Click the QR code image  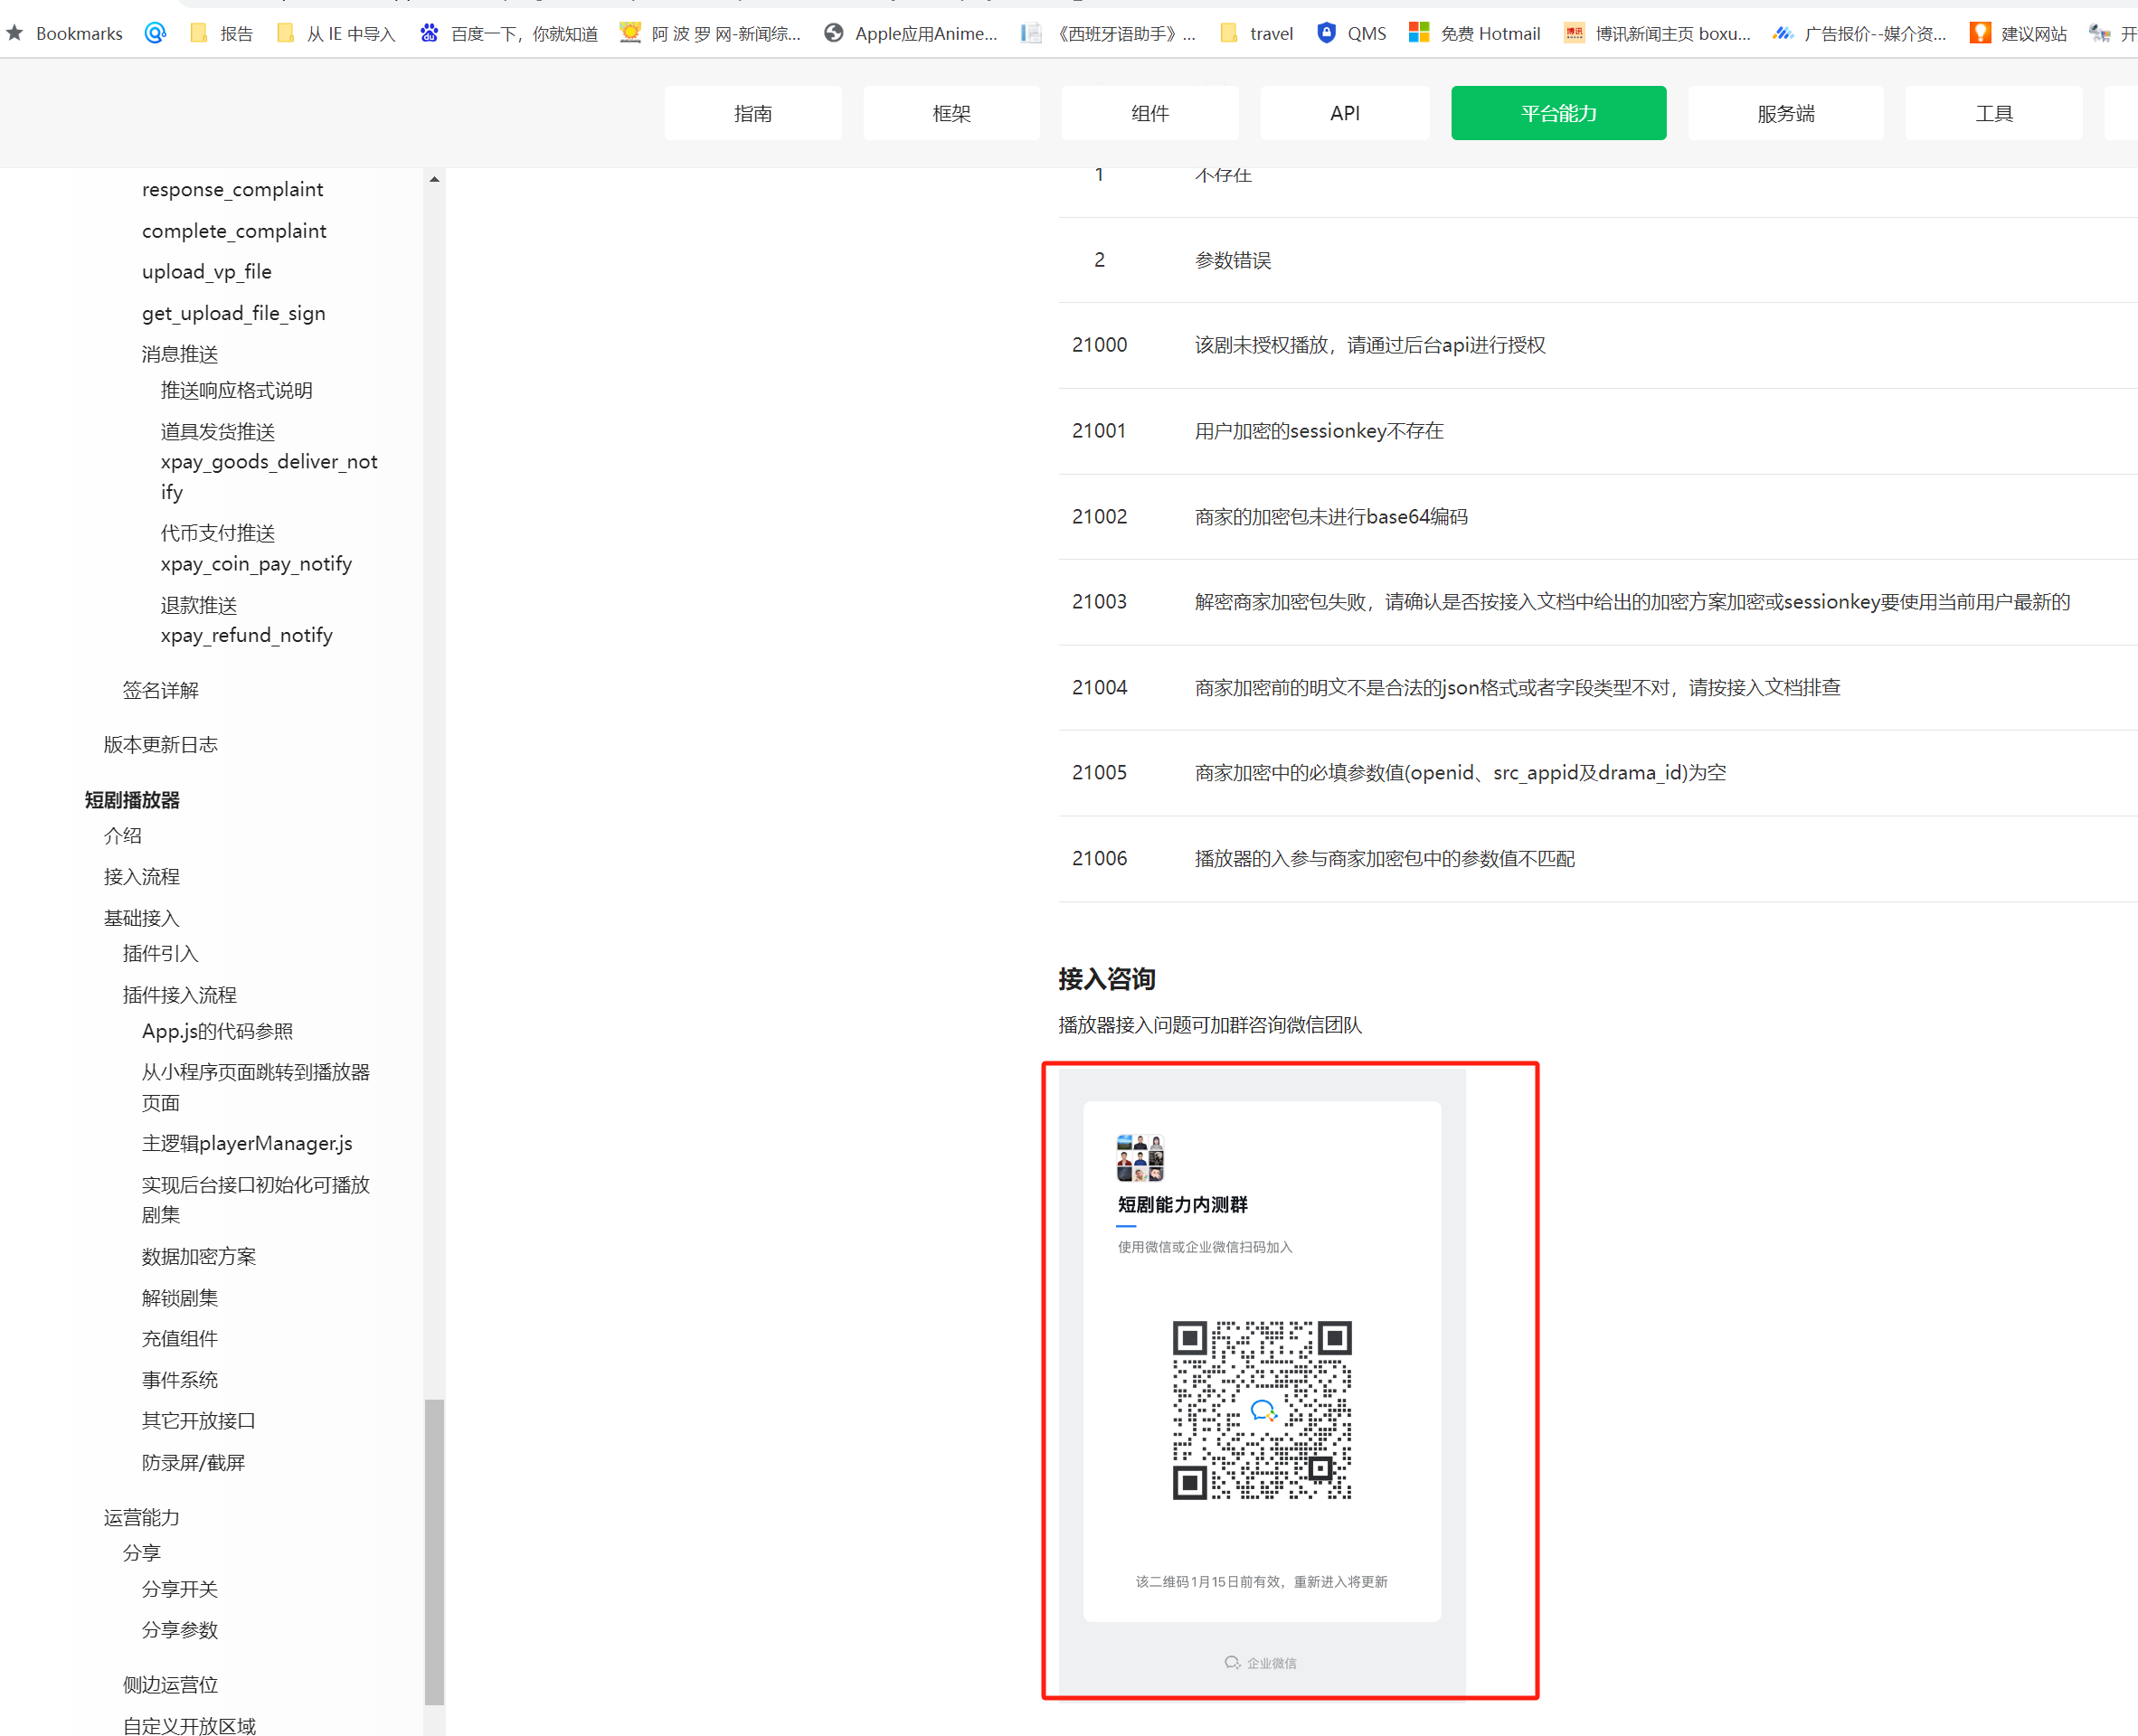click(1262, 1410)
